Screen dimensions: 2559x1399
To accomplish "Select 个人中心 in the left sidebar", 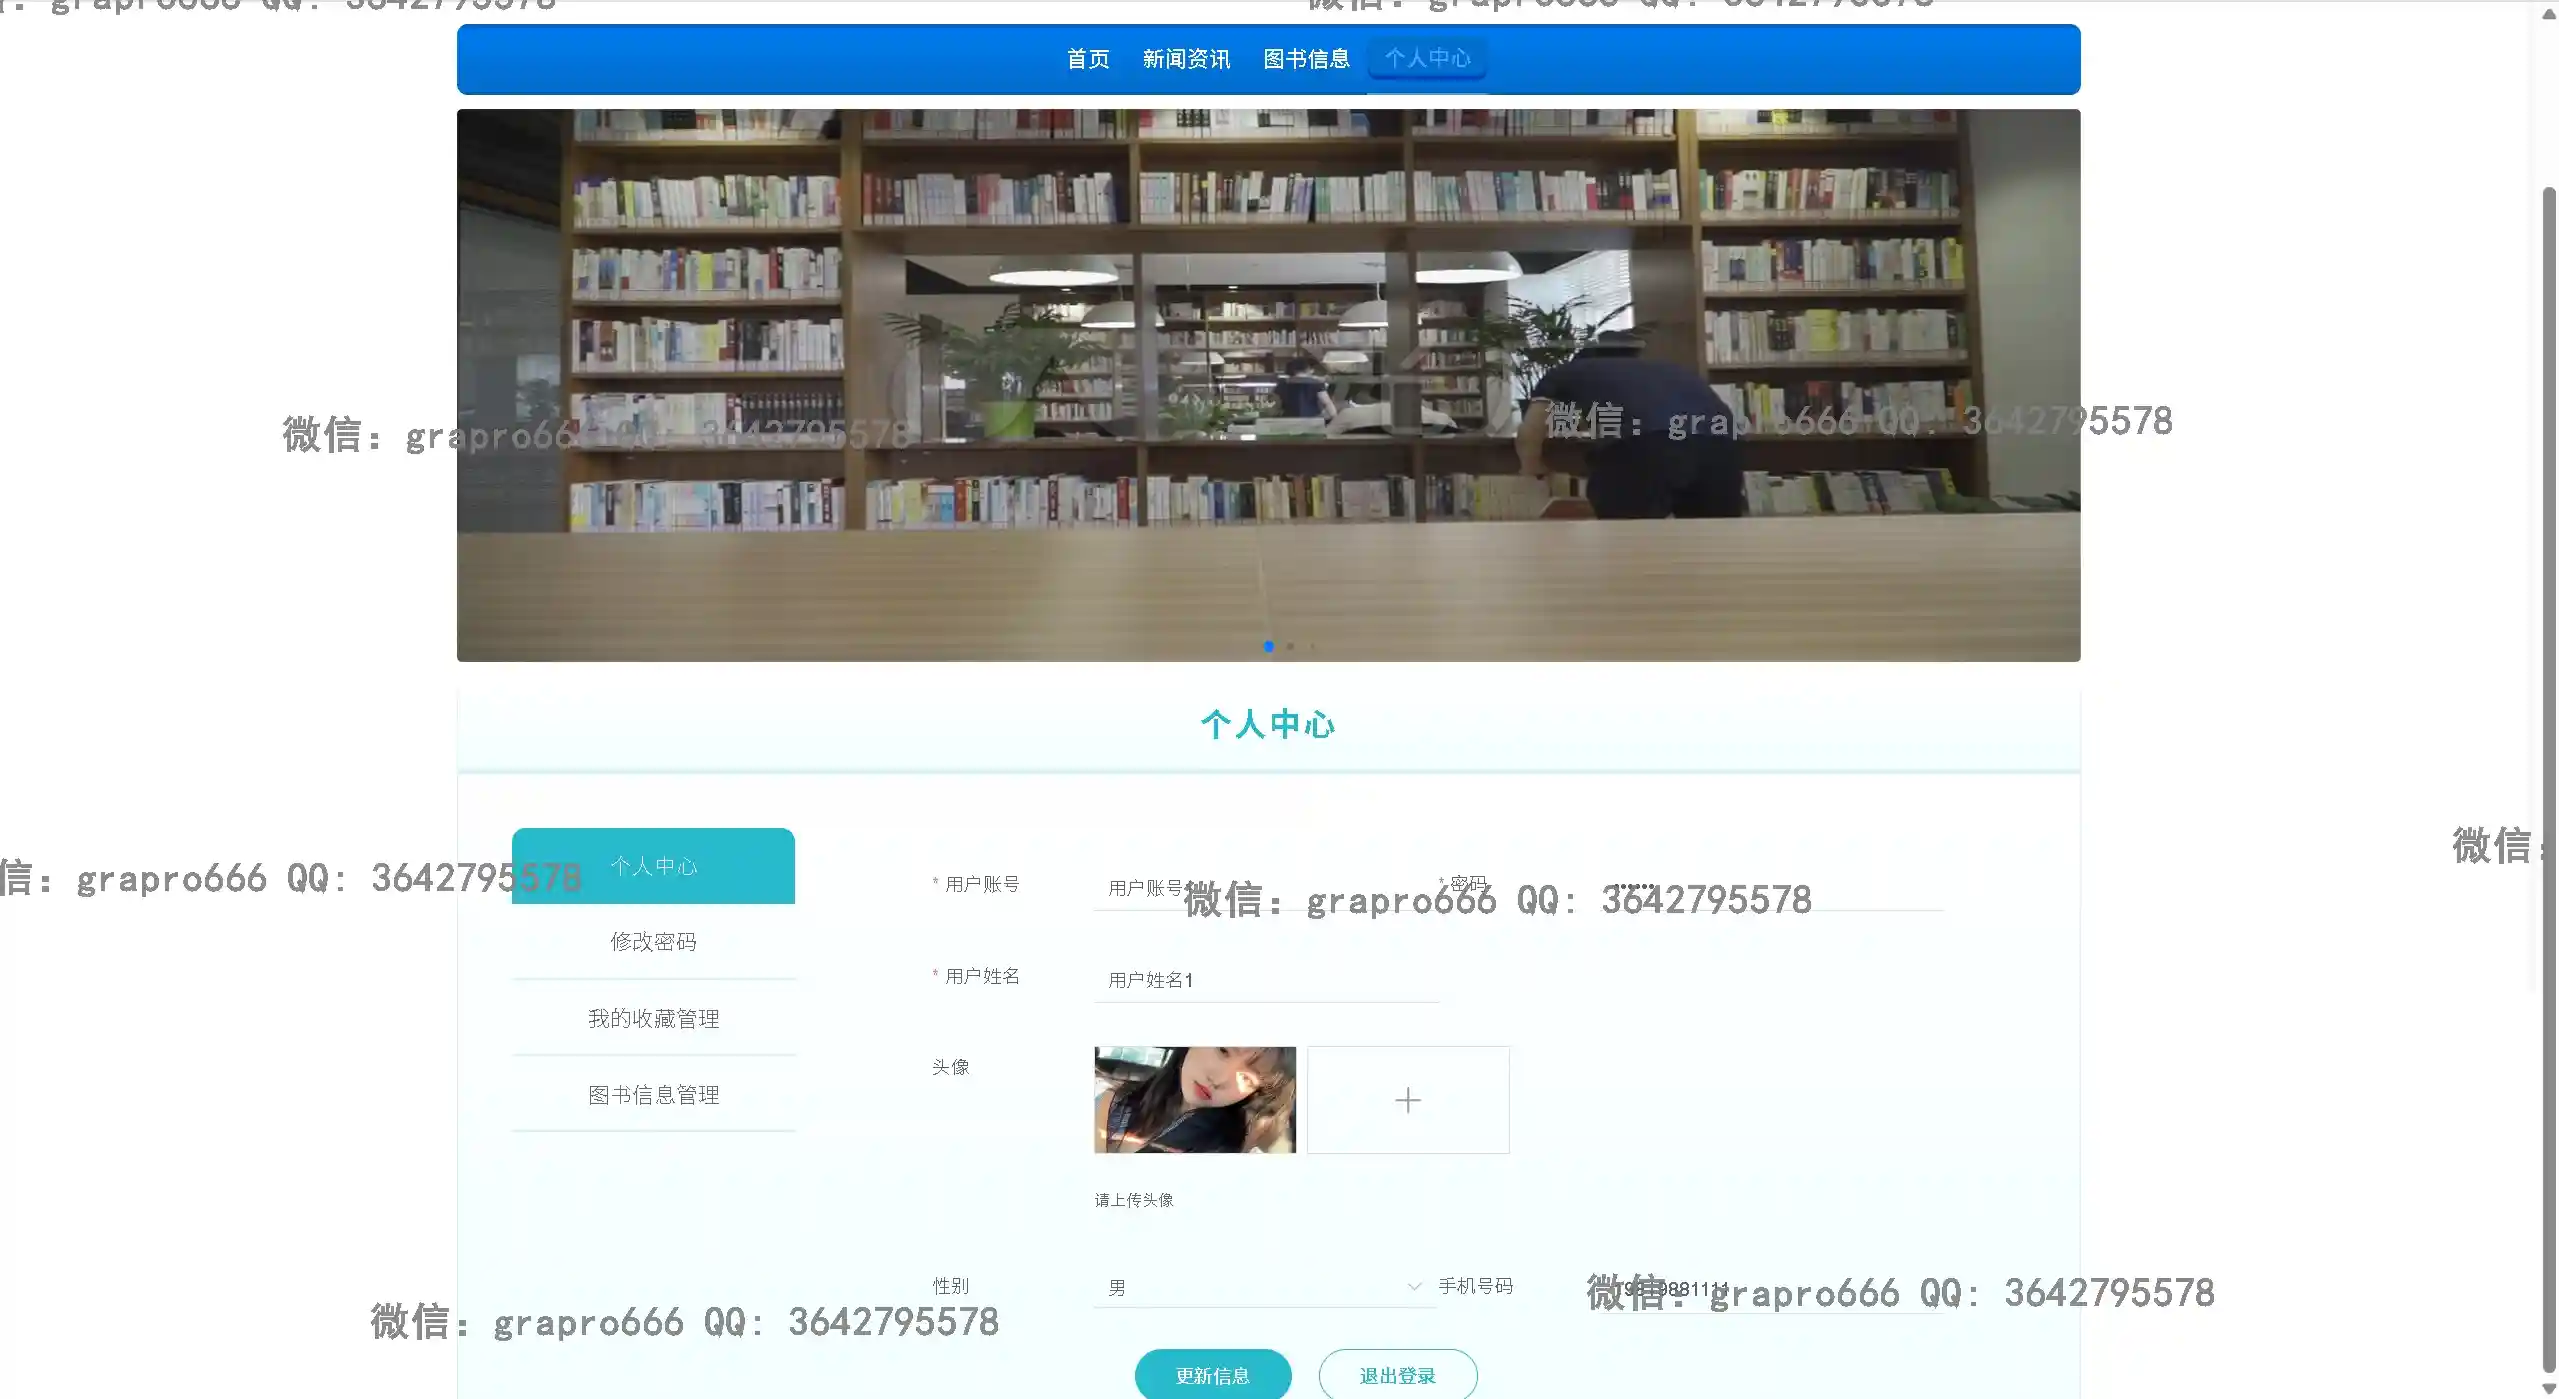I will coord(653,866).
